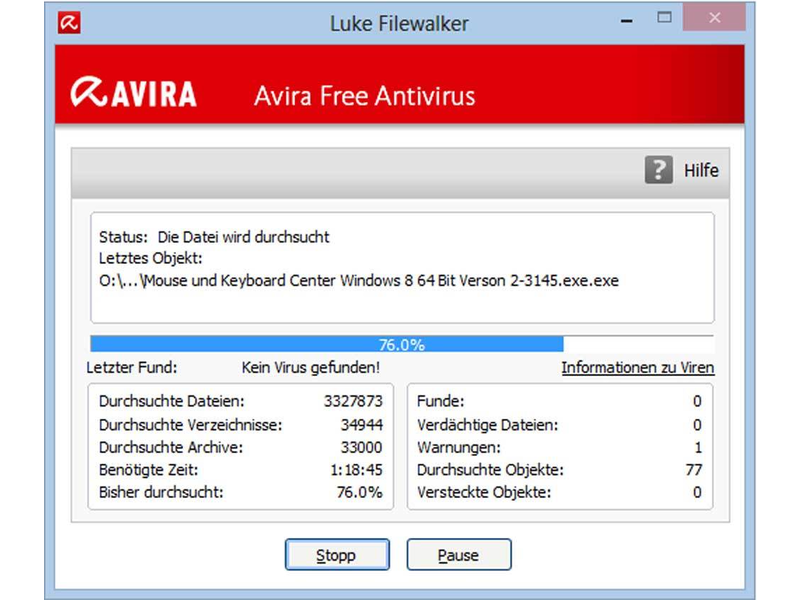Click the Durchsuchte Archive value 33000

[x=362, y=447]
